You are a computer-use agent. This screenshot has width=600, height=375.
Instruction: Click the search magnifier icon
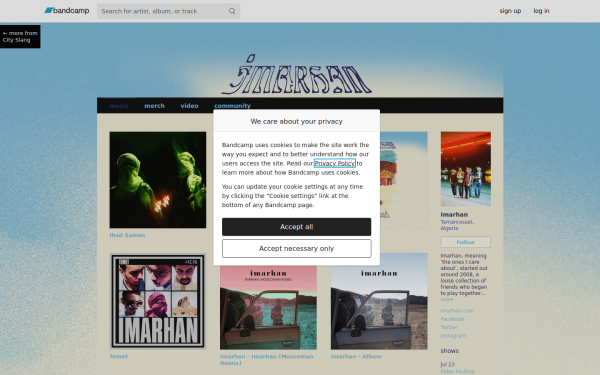tap(232, 11)
